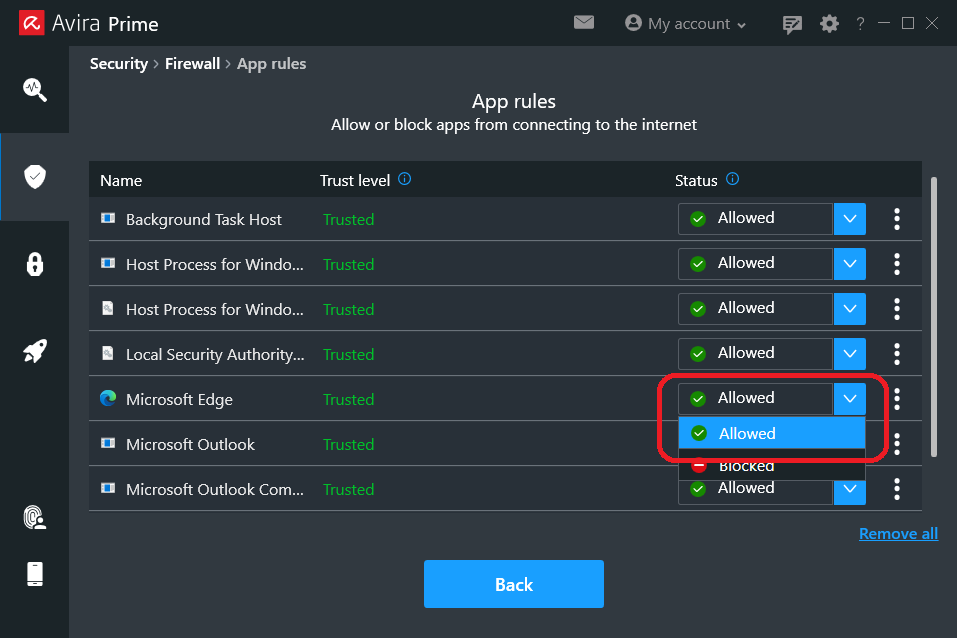The image size is (957, 638).
Task: Open the fingerprint identity sidebar icon
Action: [35, 517]
